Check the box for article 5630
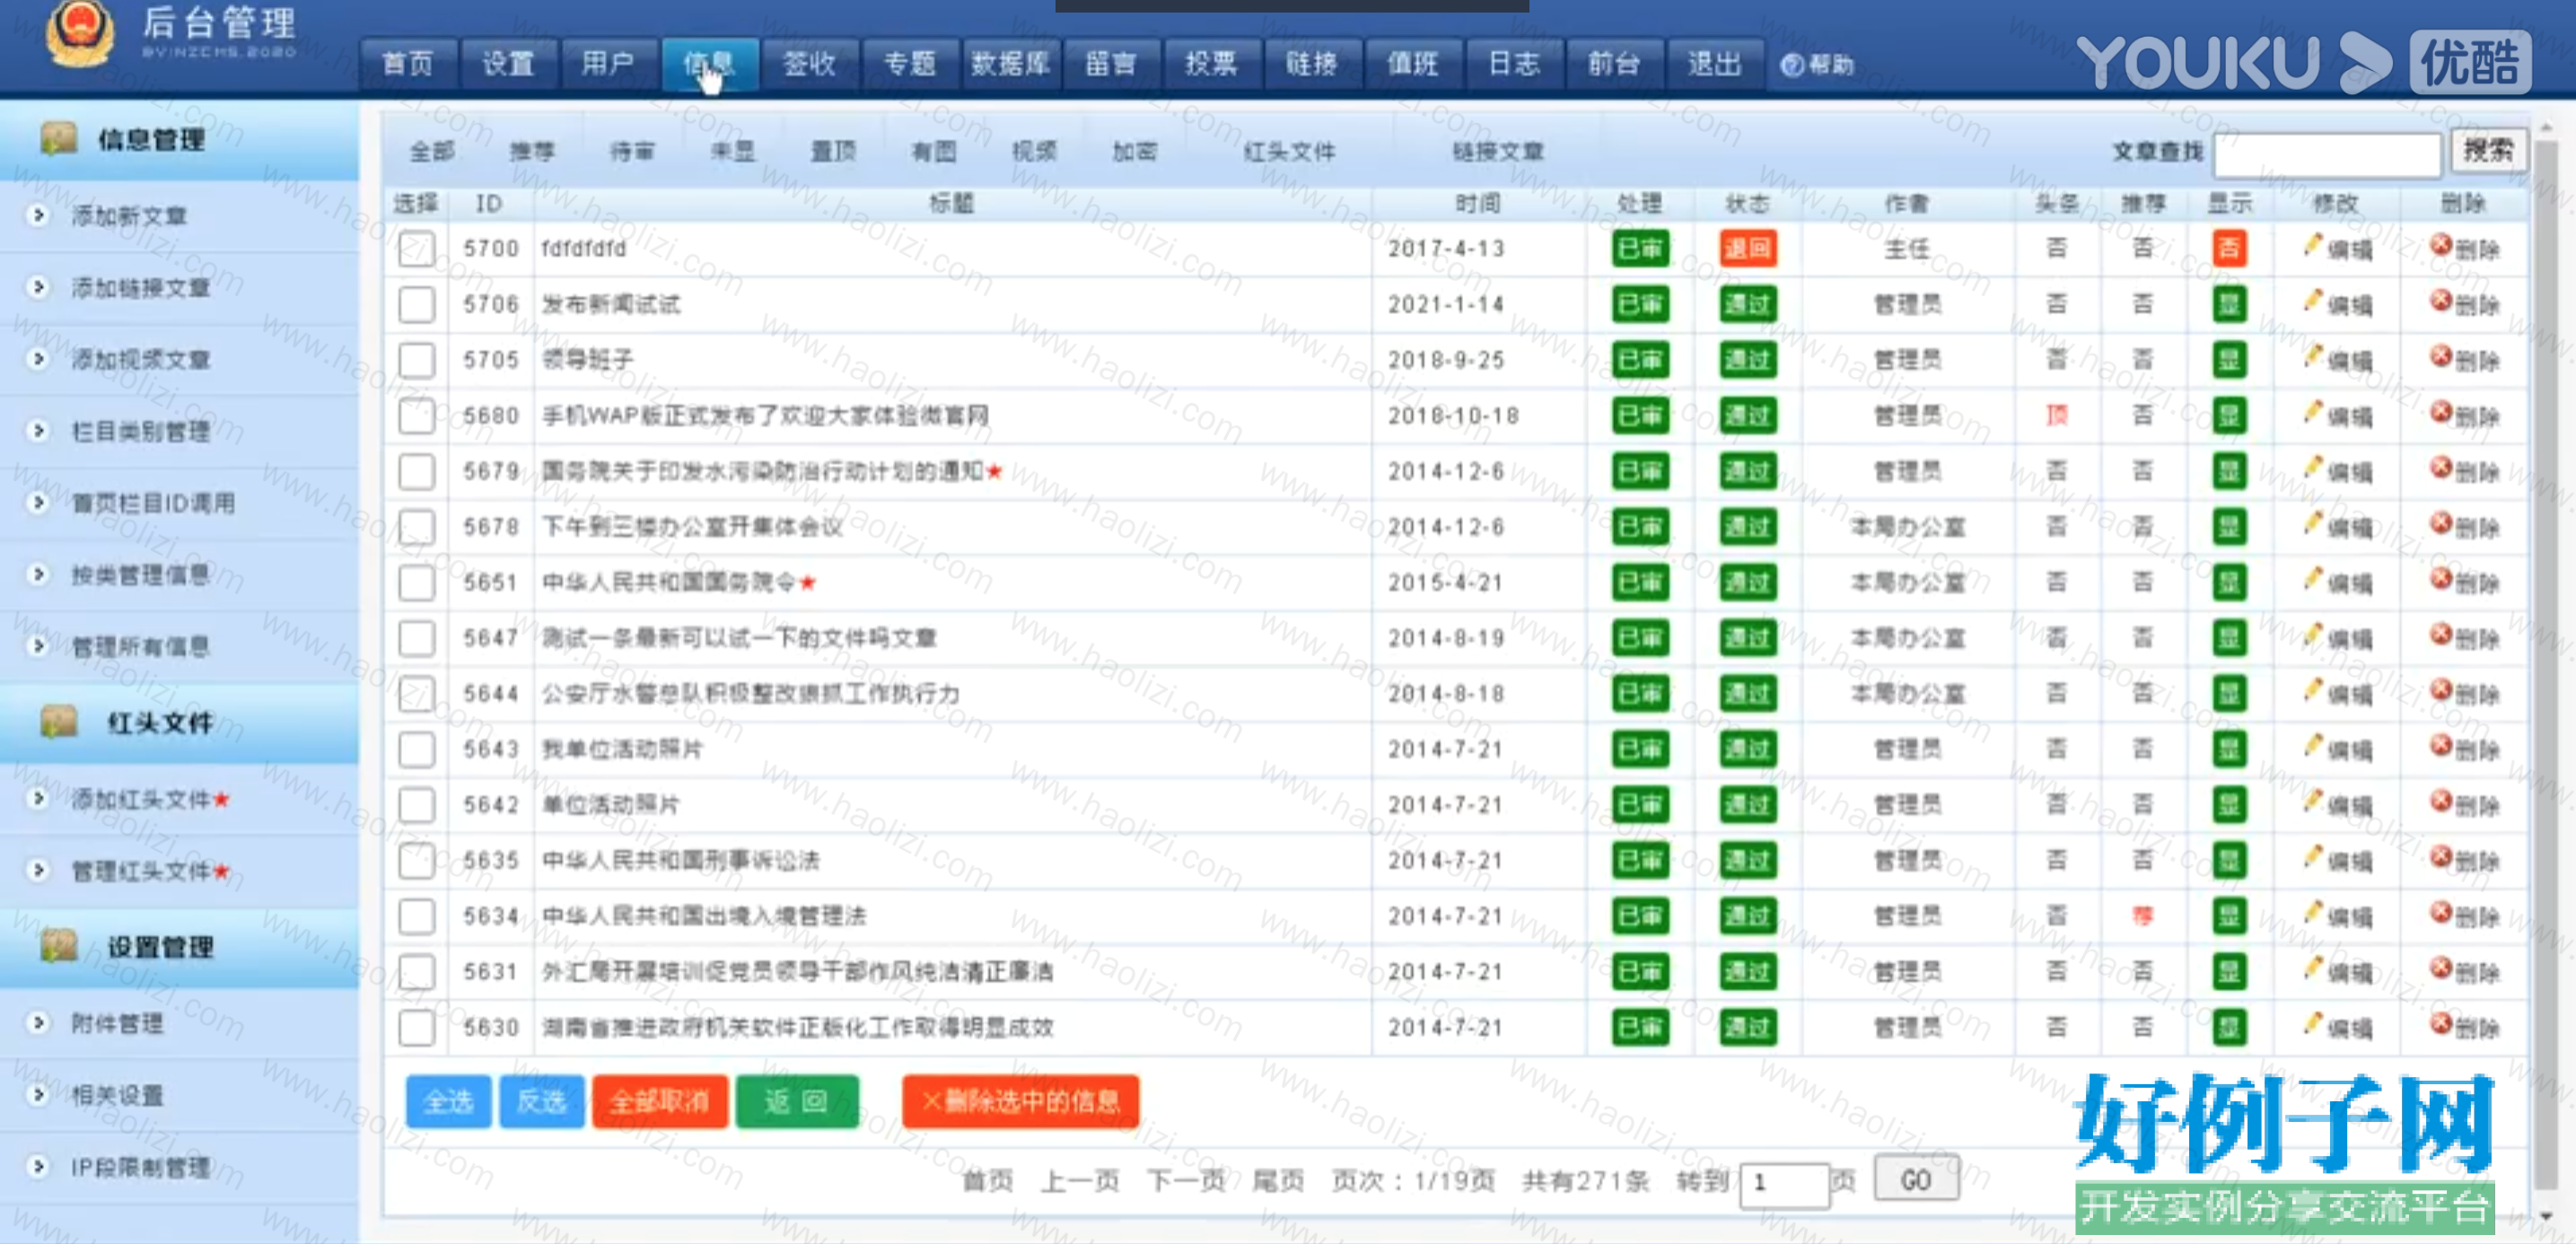 point(416,1027)
